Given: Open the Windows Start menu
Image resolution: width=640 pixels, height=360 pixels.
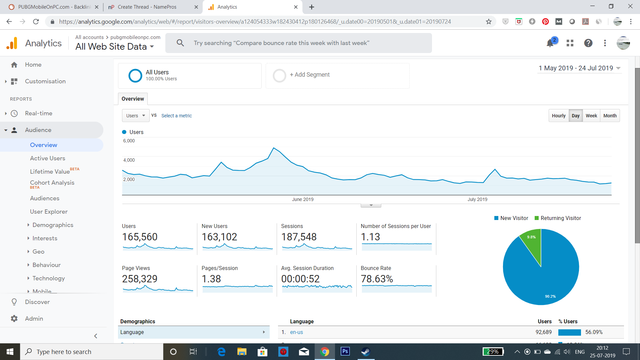Looking at the screenshot, I should point(10,351).
